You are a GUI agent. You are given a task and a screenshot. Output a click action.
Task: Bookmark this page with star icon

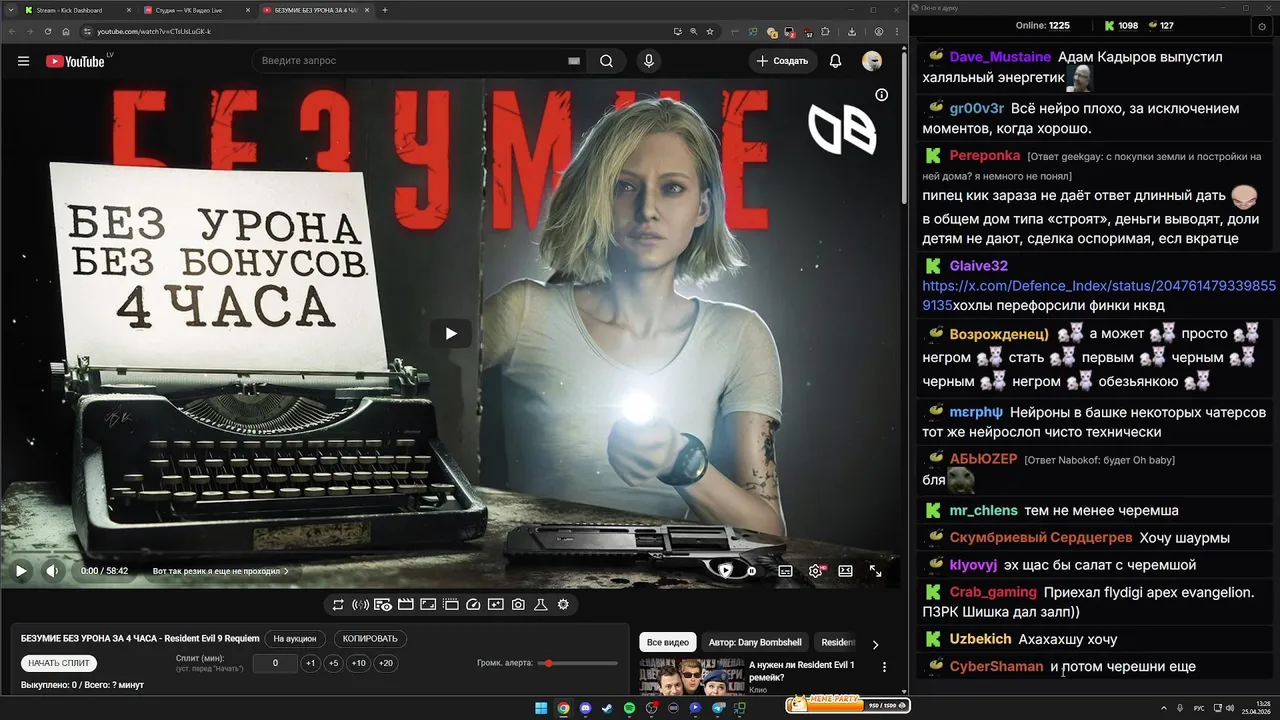710,31
